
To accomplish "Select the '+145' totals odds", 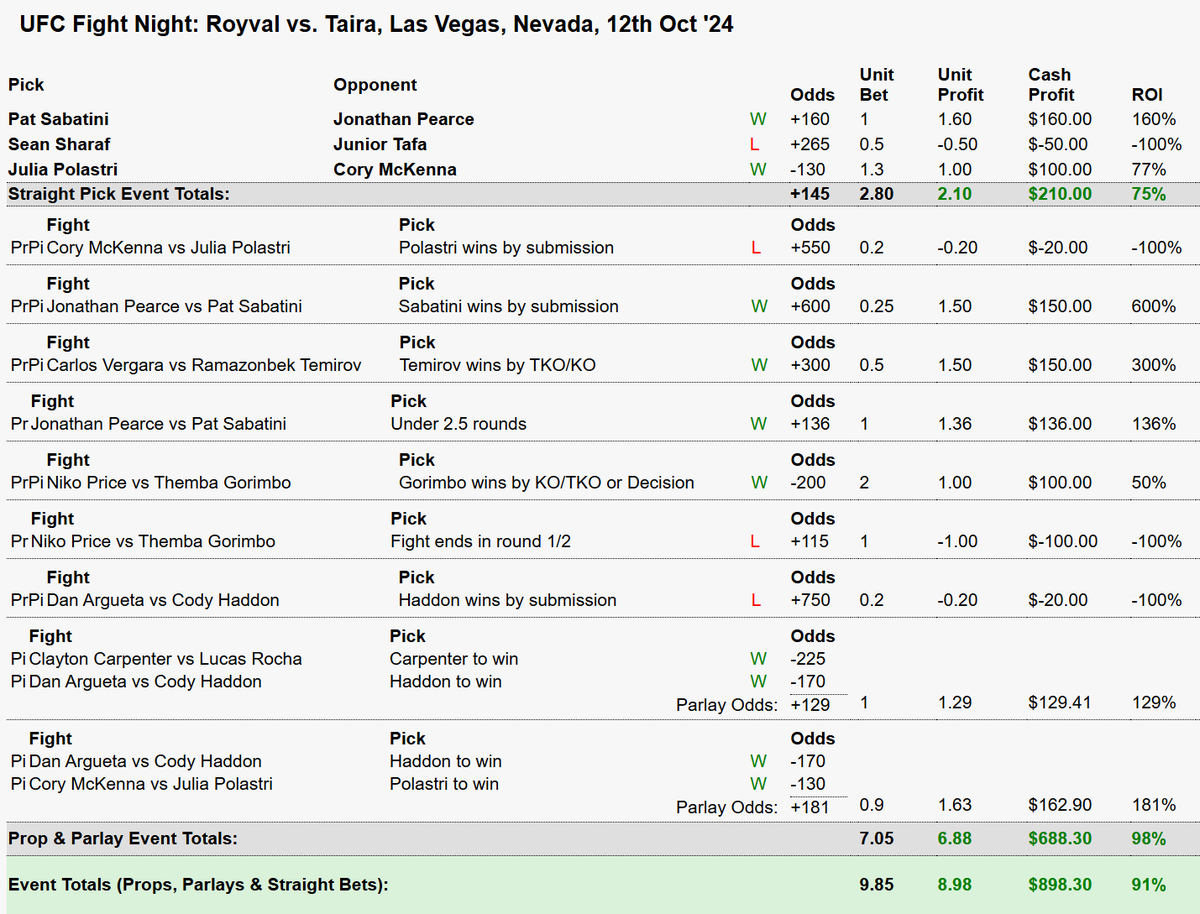I will click(x=810, y=194).
